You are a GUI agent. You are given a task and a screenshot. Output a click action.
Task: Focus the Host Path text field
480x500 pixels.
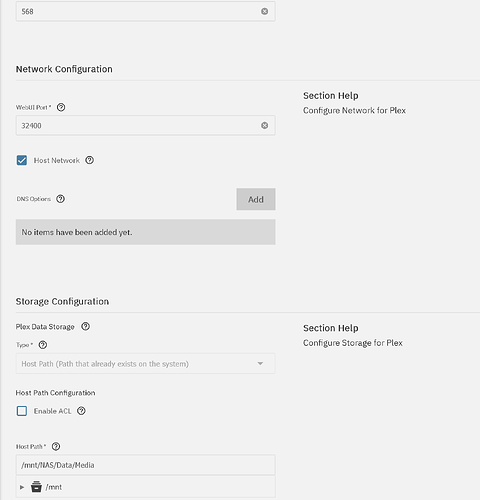click(x=145, y=465)
